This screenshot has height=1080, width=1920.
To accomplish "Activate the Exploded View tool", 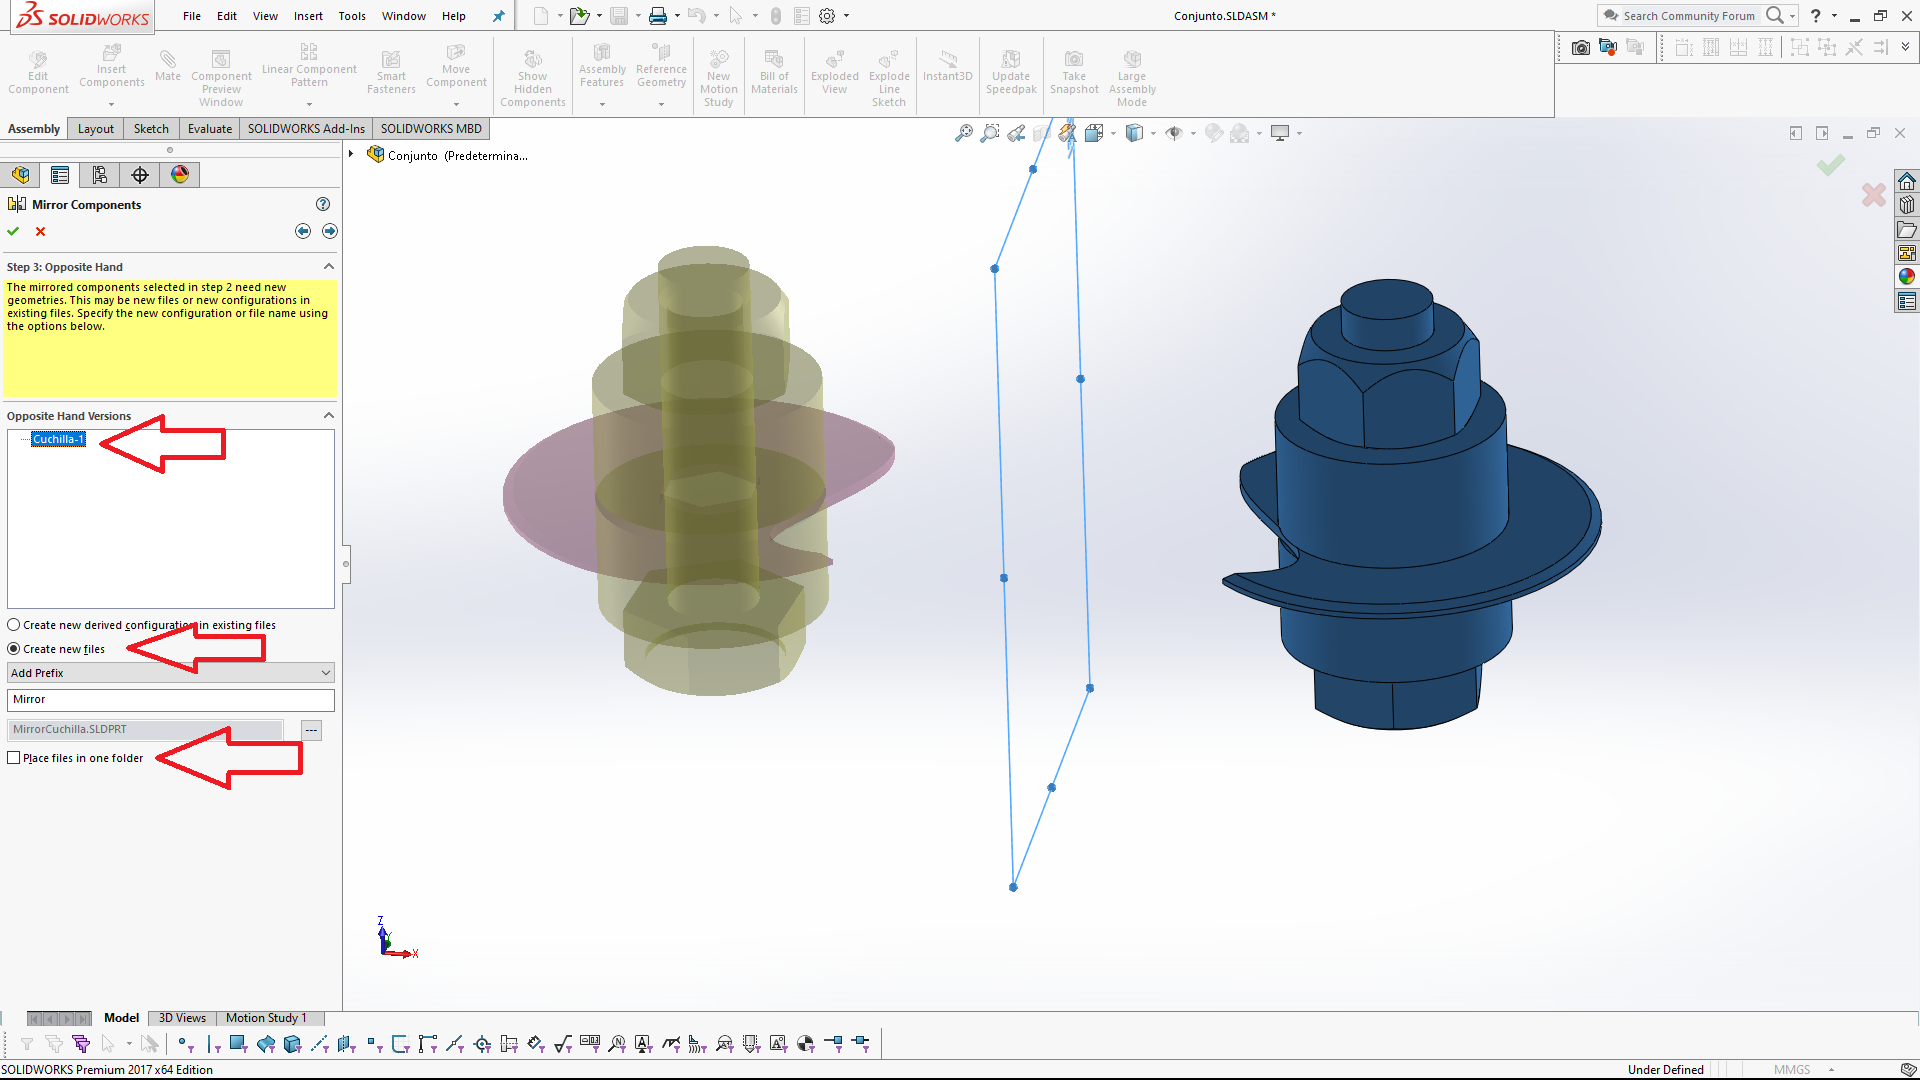I will point(834,70).
